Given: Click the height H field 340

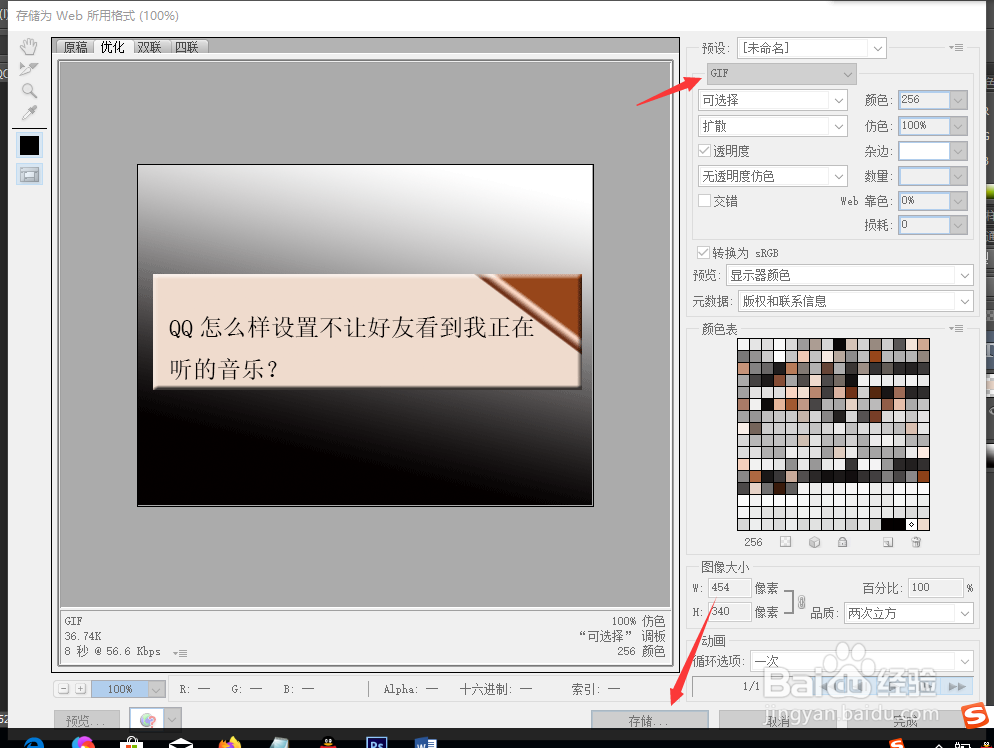Looking at the screenshot, I should point(730,611).
